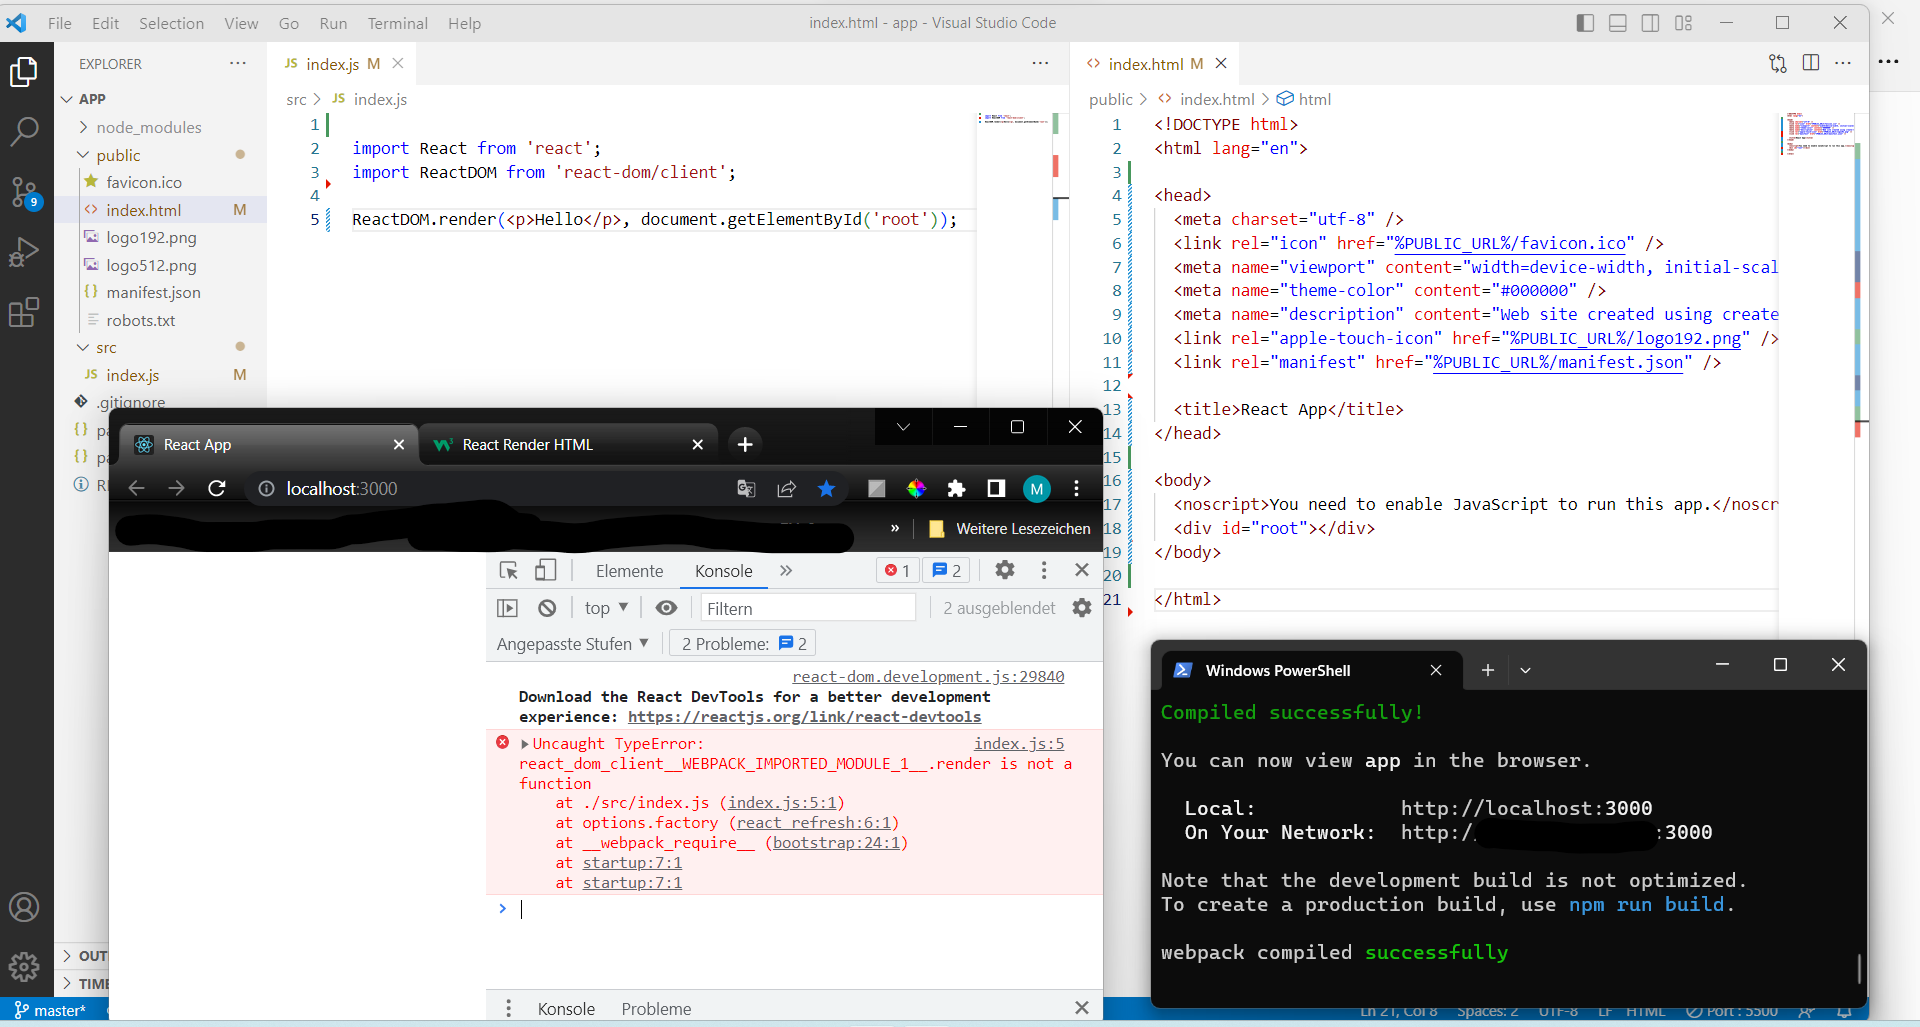Click the Chrome back arrow
The width and height of the screenshot is (1920, 1027).
(137, 488)
